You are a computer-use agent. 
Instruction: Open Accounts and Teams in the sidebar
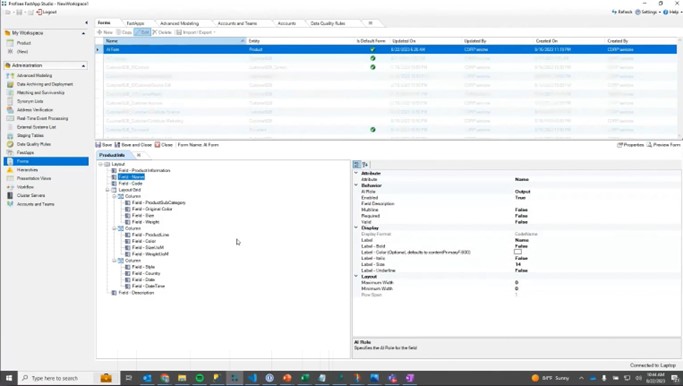(x=35, y=204)
